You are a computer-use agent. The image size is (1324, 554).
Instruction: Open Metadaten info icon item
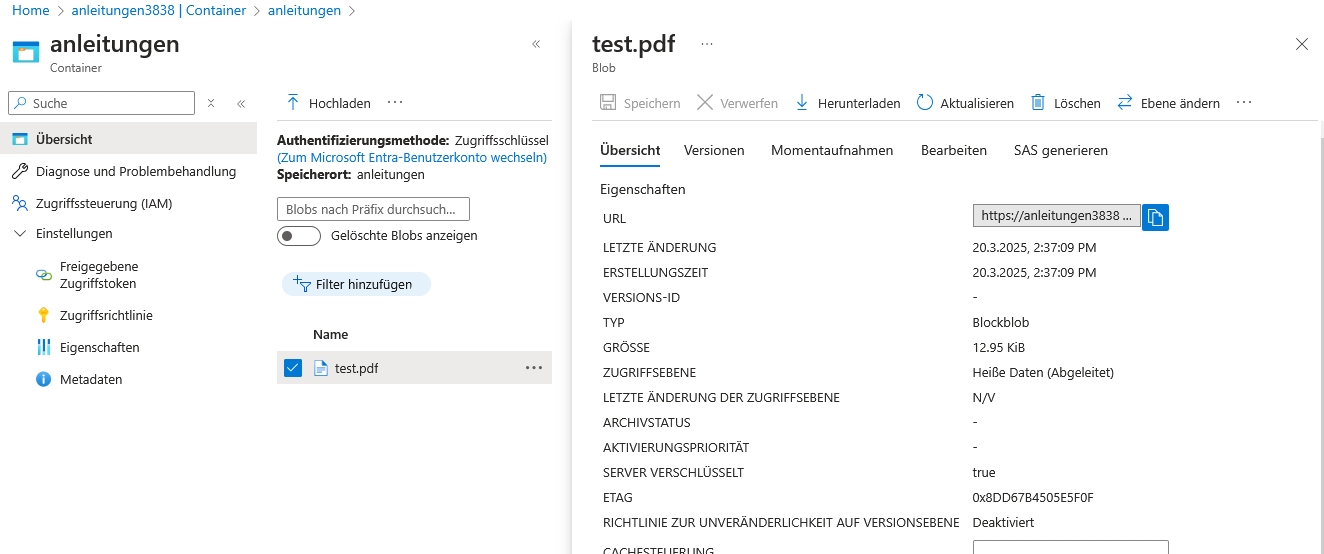coord(43,379)
